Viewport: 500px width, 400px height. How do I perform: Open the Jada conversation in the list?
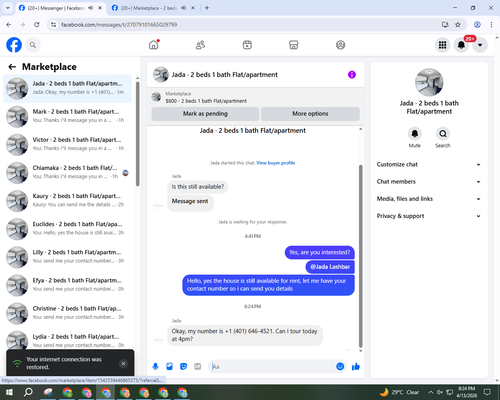[67, 88]
